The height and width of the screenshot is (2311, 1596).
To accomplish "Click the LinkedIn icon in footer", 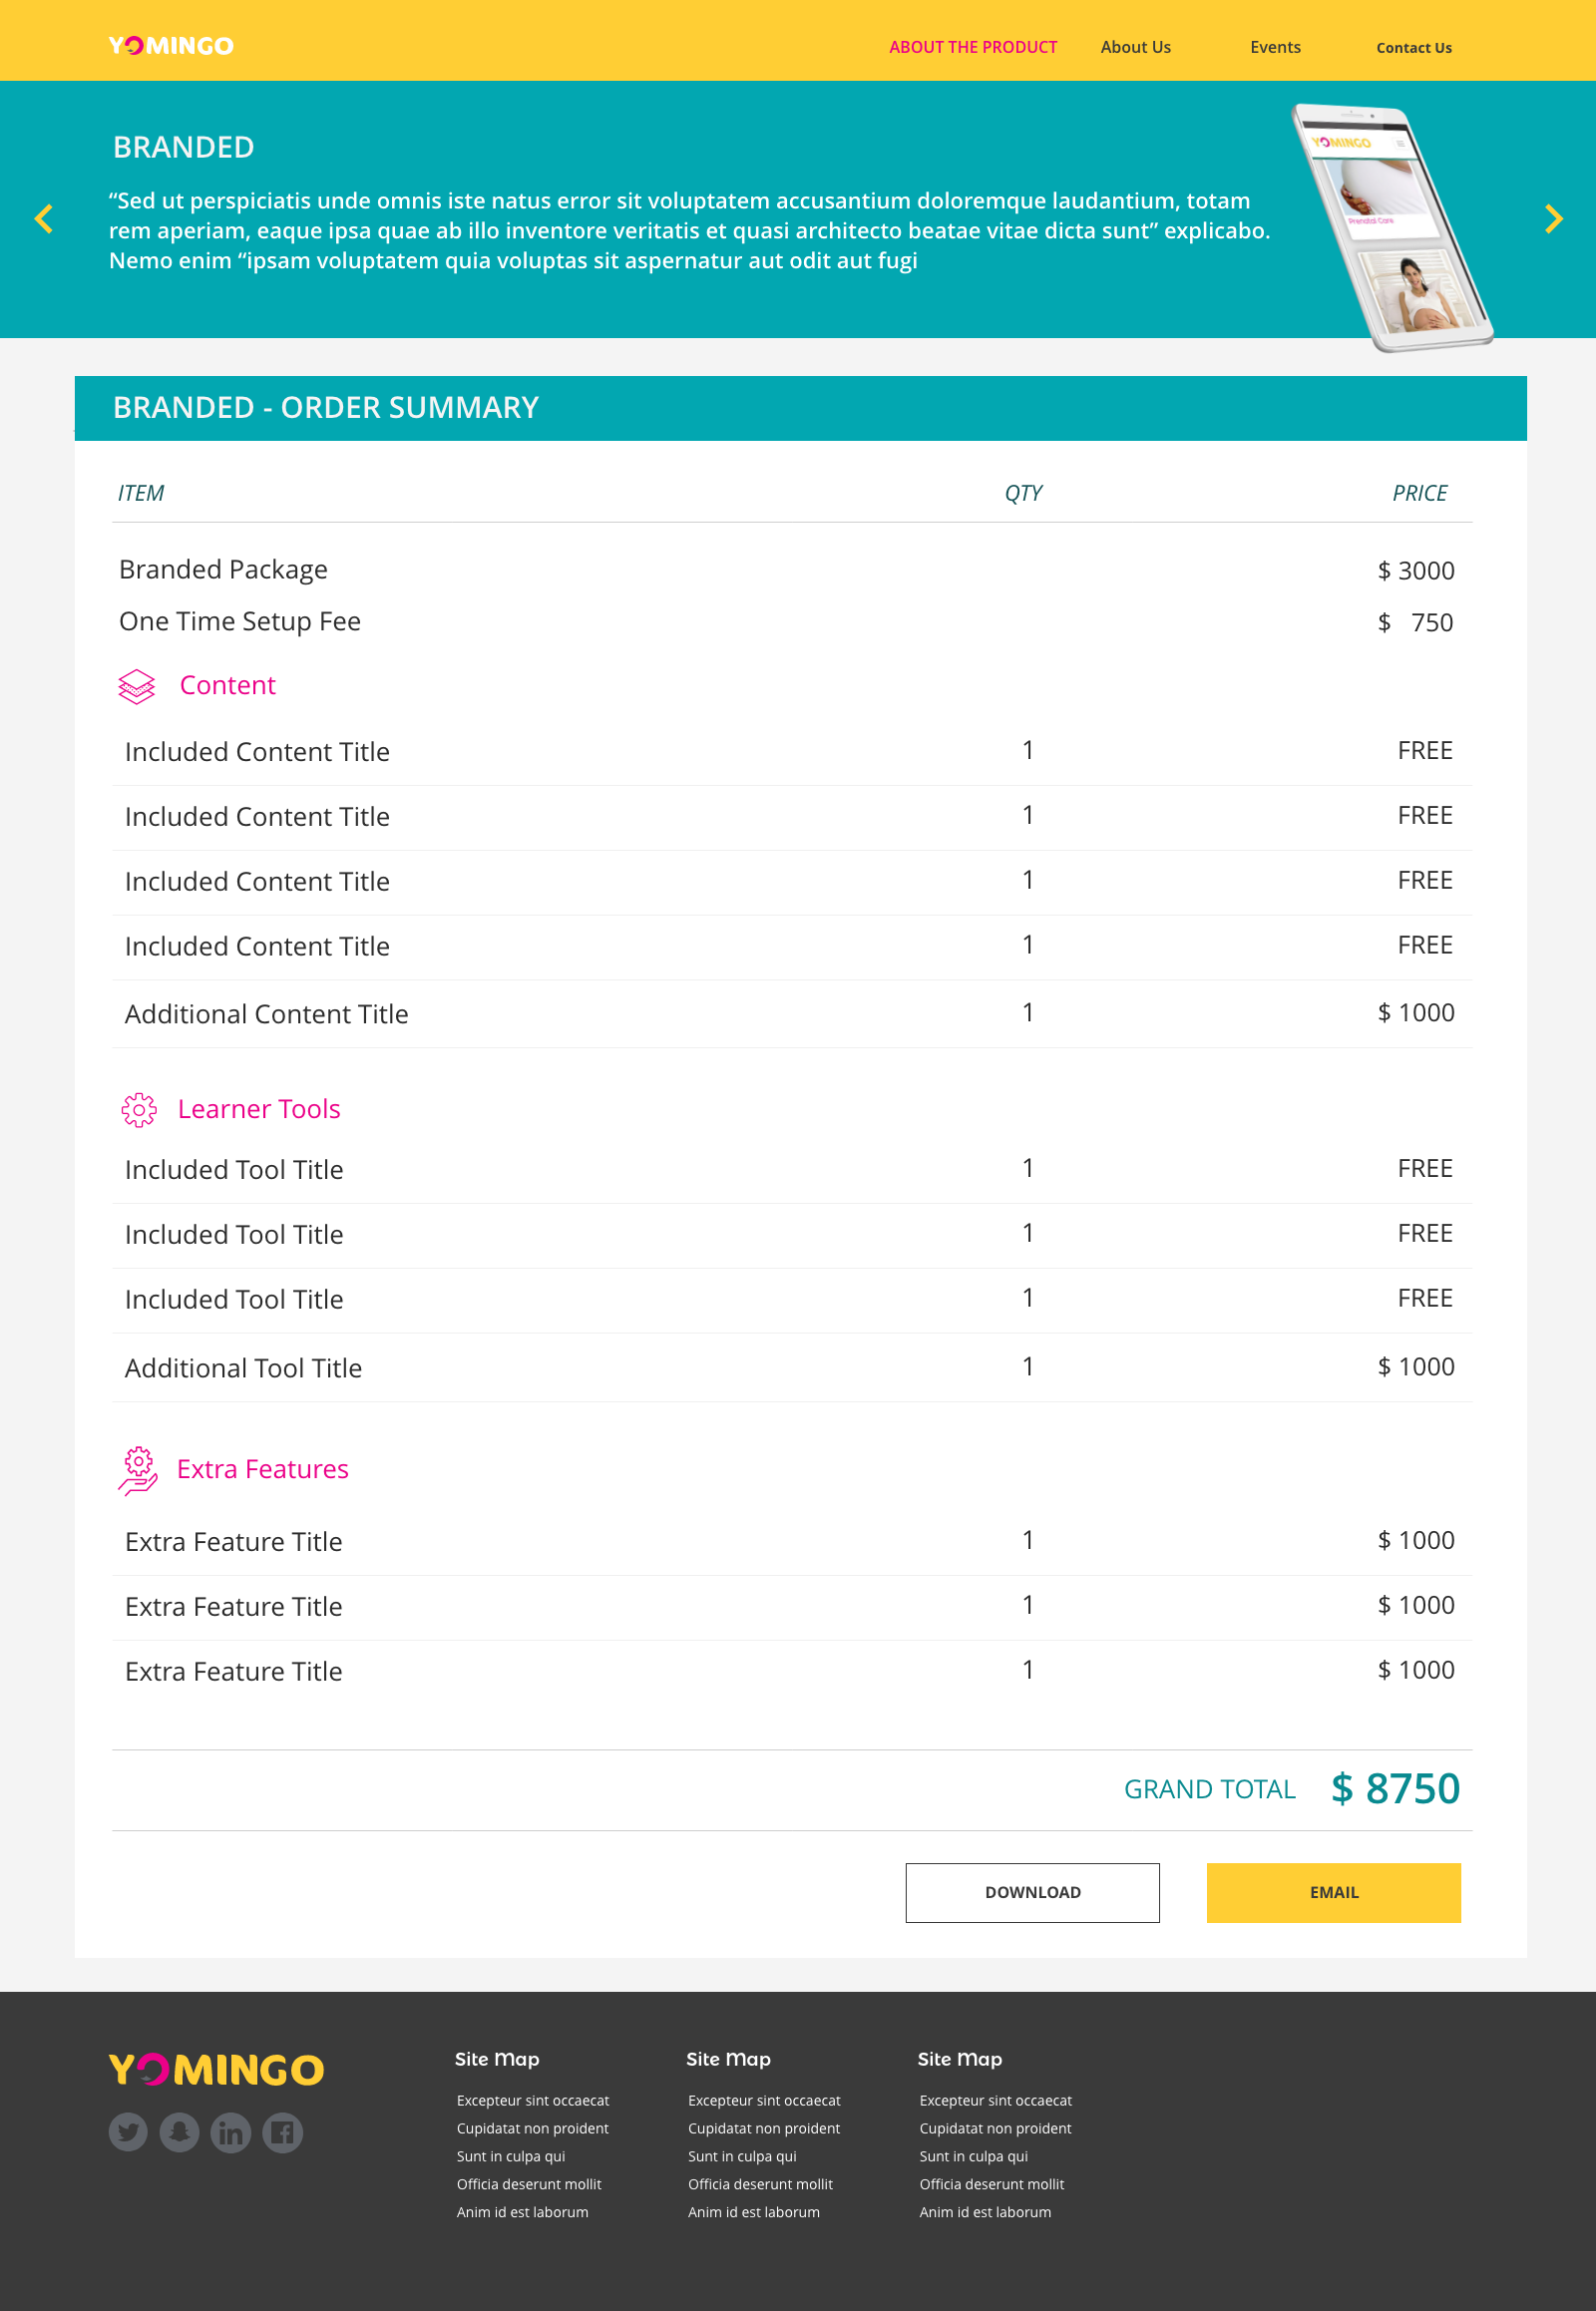I will [x=231, y=2132].
